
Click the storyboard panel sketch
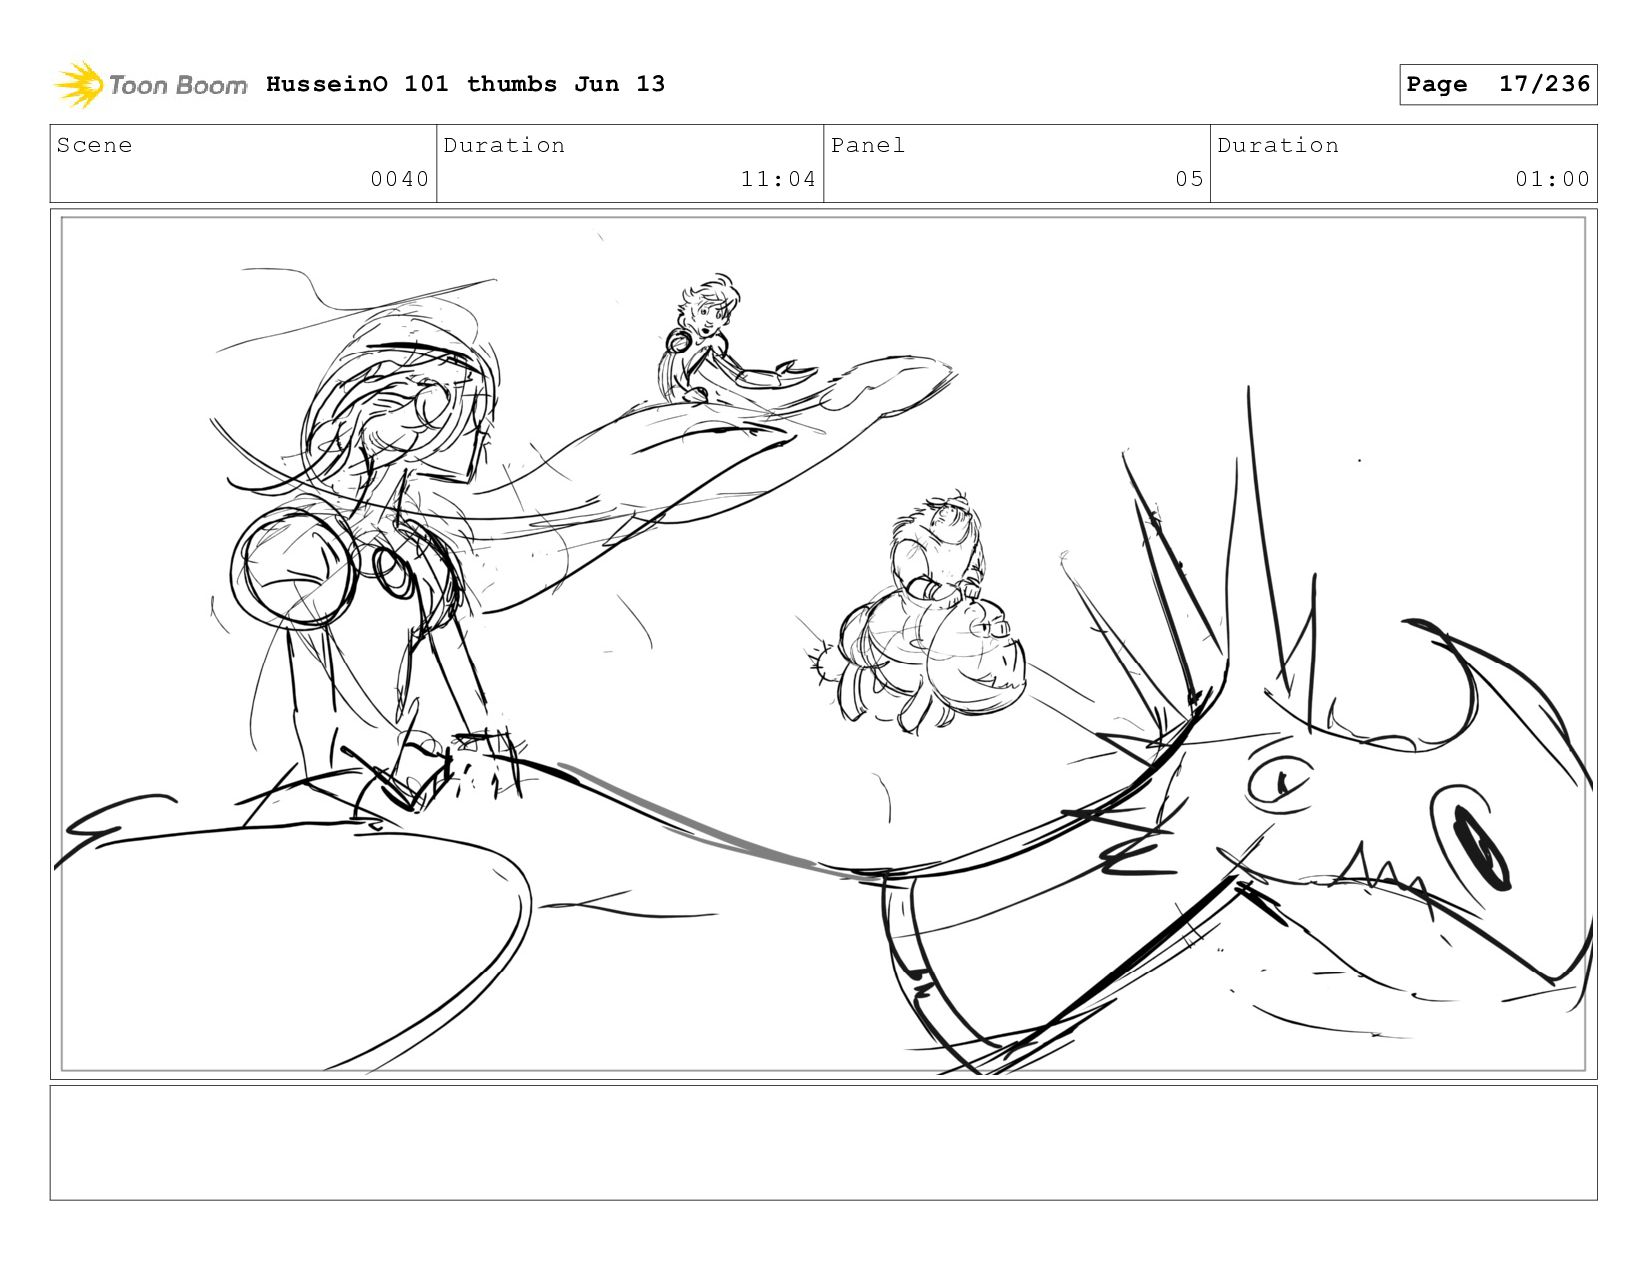824,644
